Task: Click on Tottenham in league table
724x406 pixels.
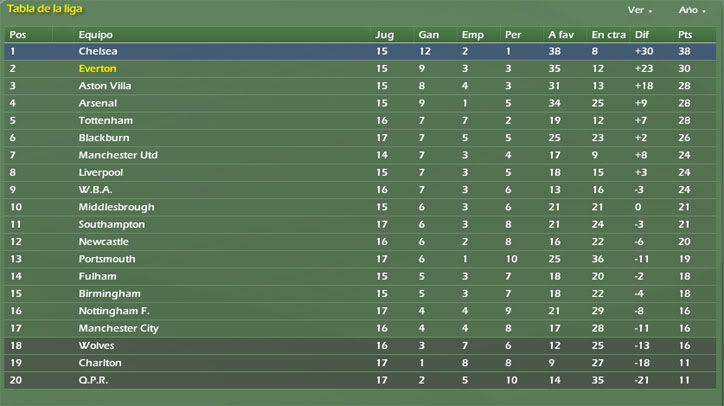Action: (106, 121)
